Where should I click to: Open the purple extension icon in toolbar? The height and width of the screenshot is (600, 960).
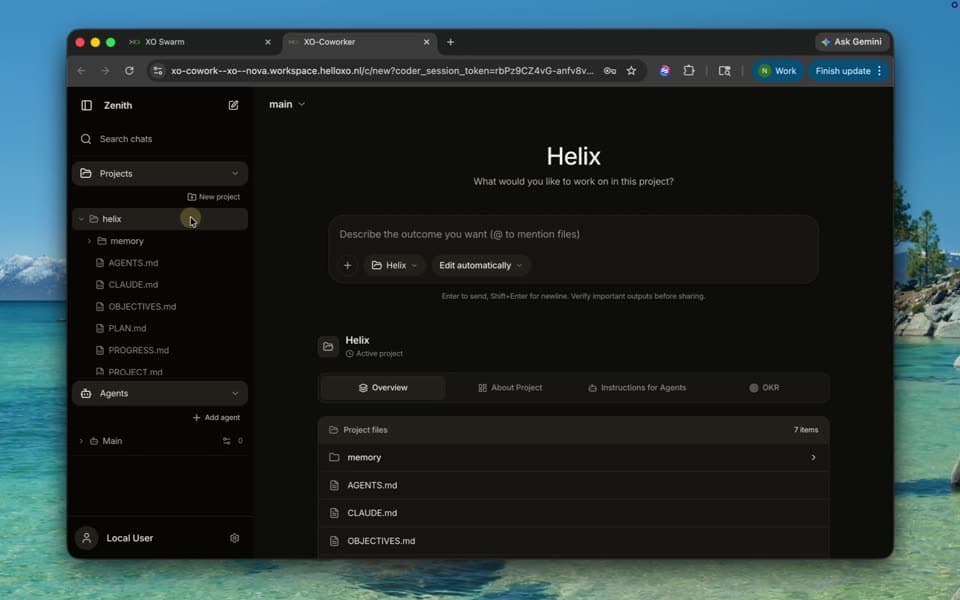click(x=664, y=71)
